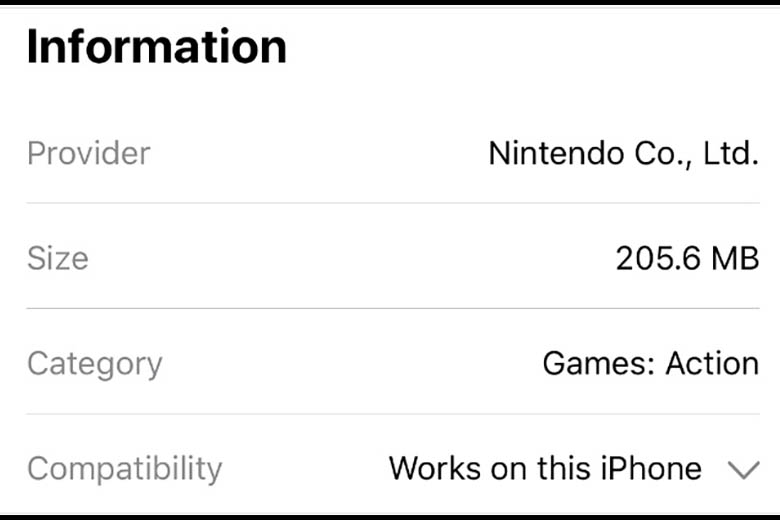Image resolution: width=780 pixels, height=520 pixels.
Task: Tap the 'MB' unit in the size row
Action: click(735, 258)
